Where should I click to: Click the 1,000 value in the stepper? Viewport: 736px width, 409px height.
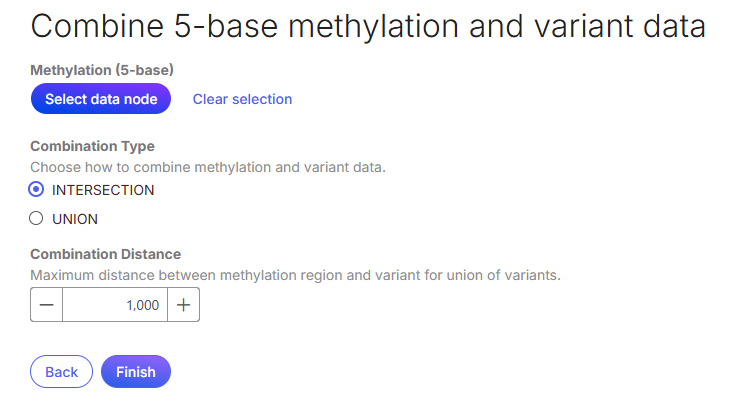(x=143, y=305)
